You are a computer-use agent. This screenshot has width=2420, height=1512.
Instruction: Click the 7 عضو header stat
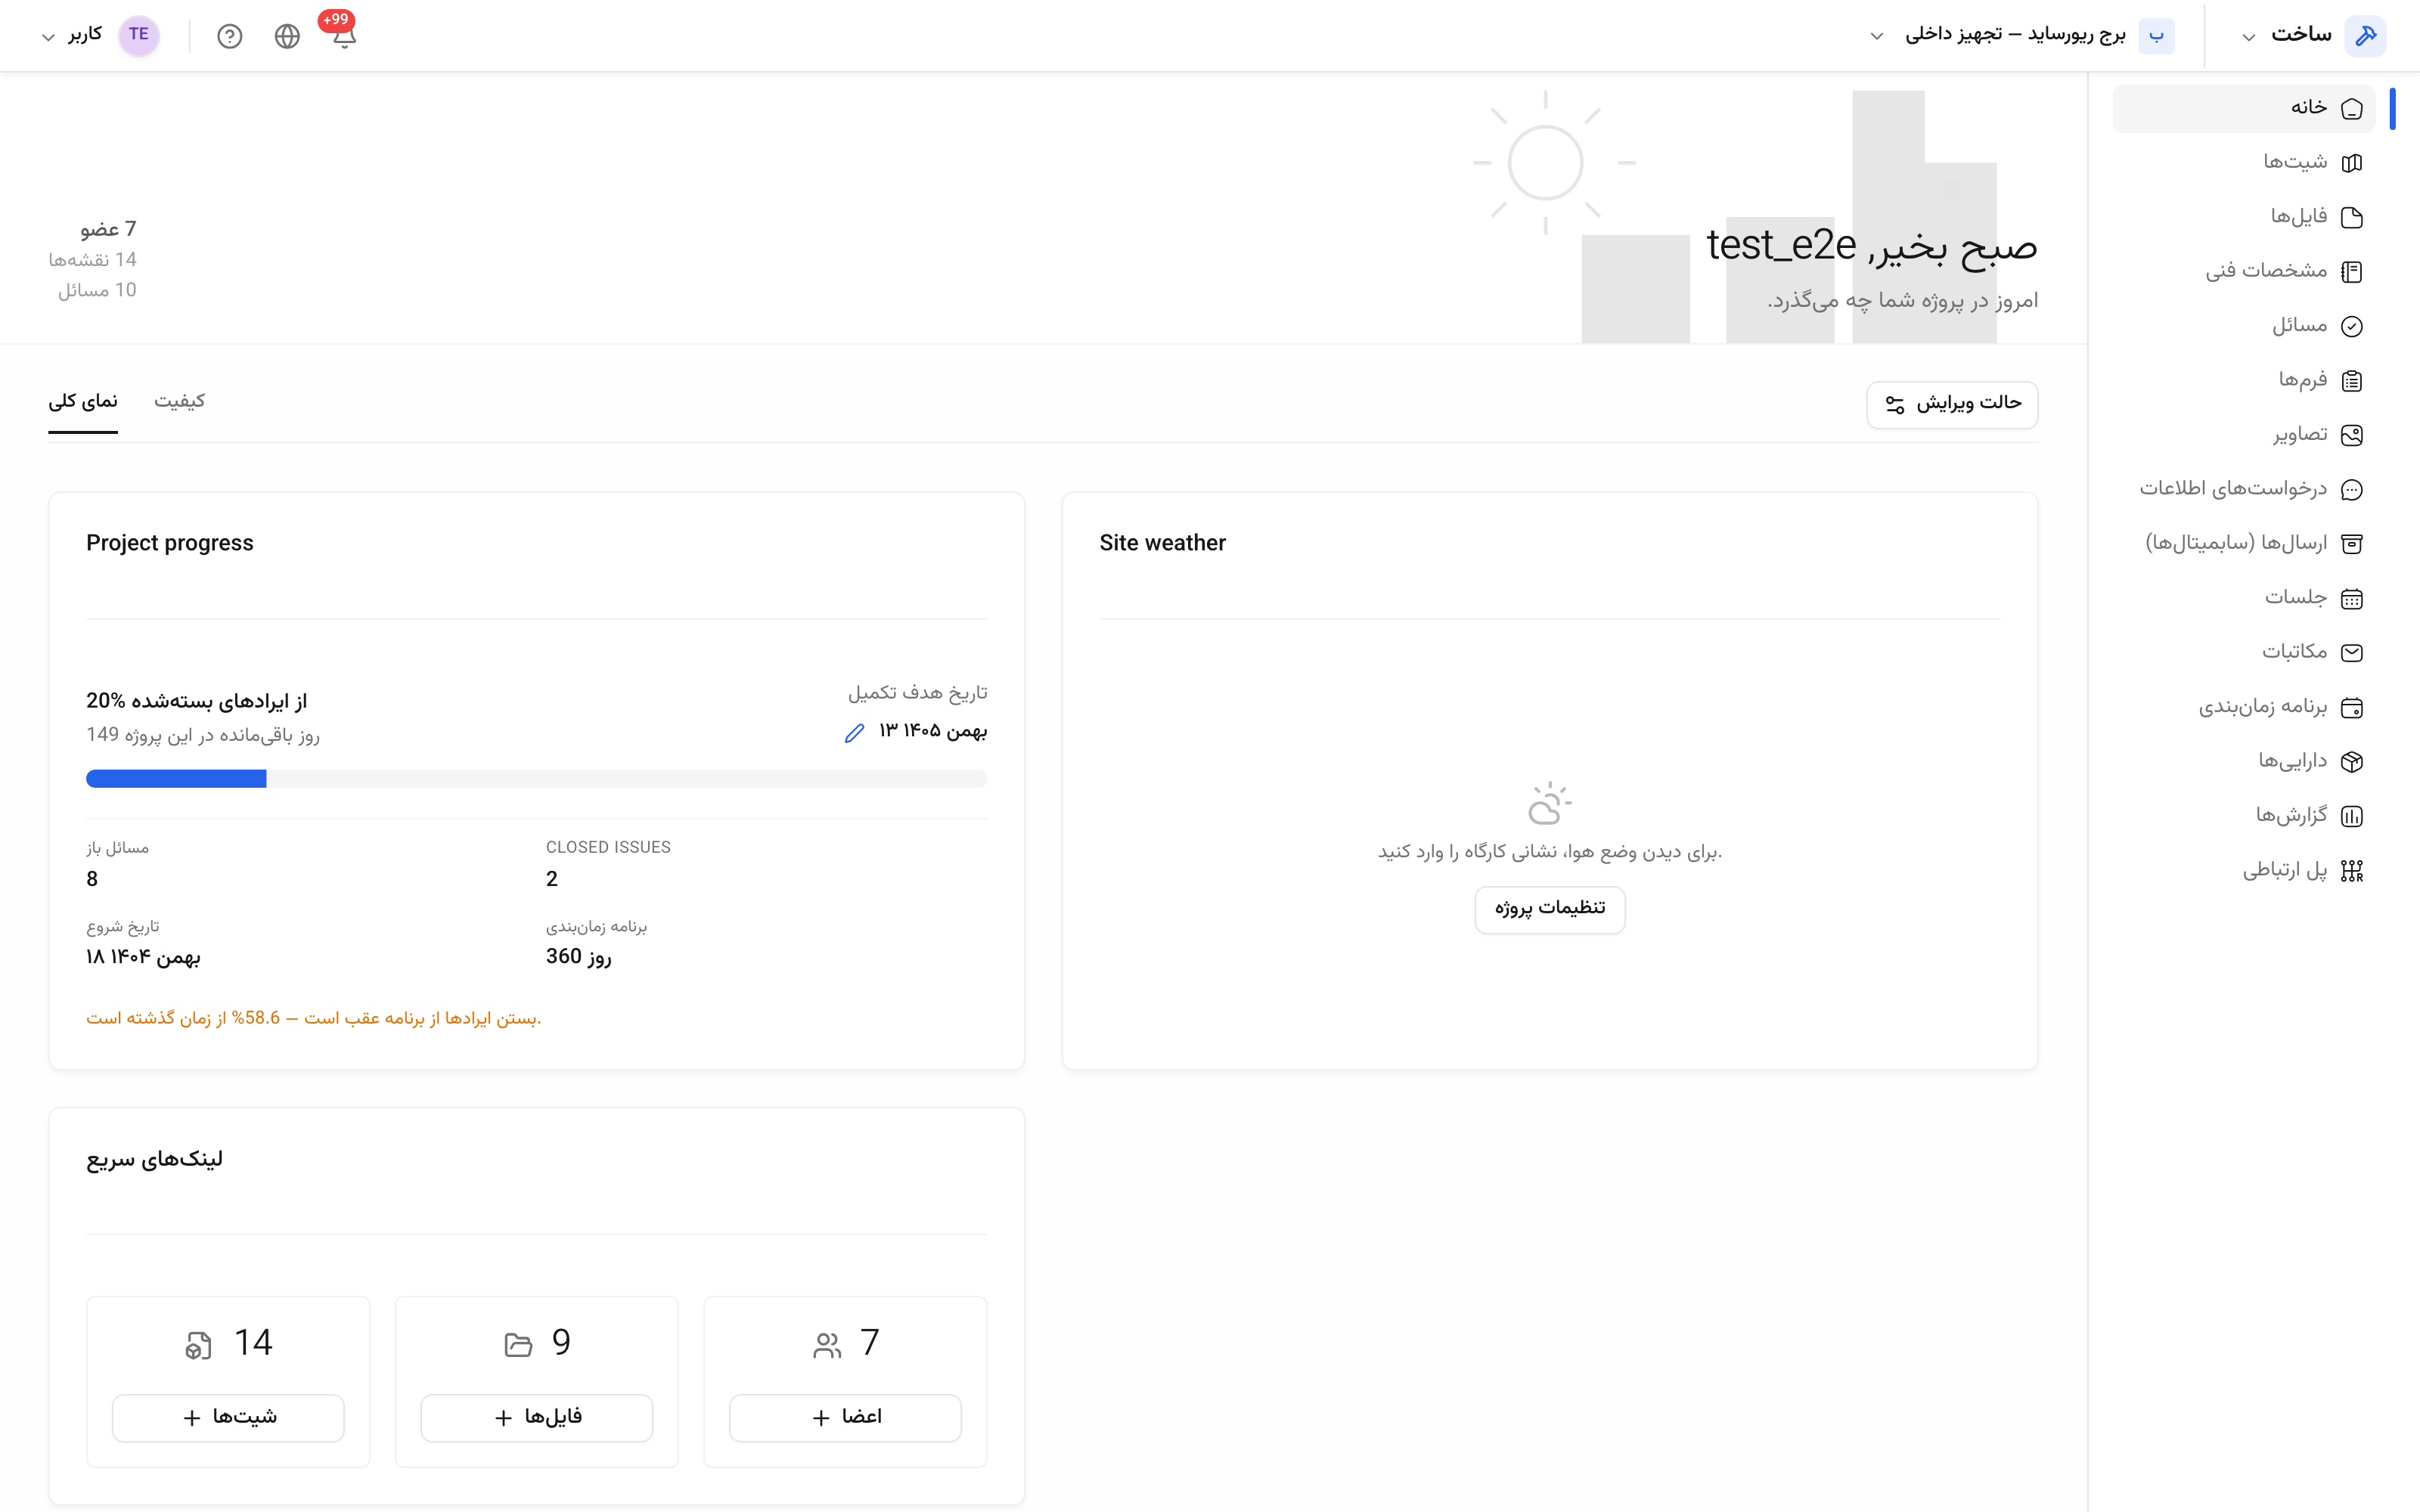[108, 230]
